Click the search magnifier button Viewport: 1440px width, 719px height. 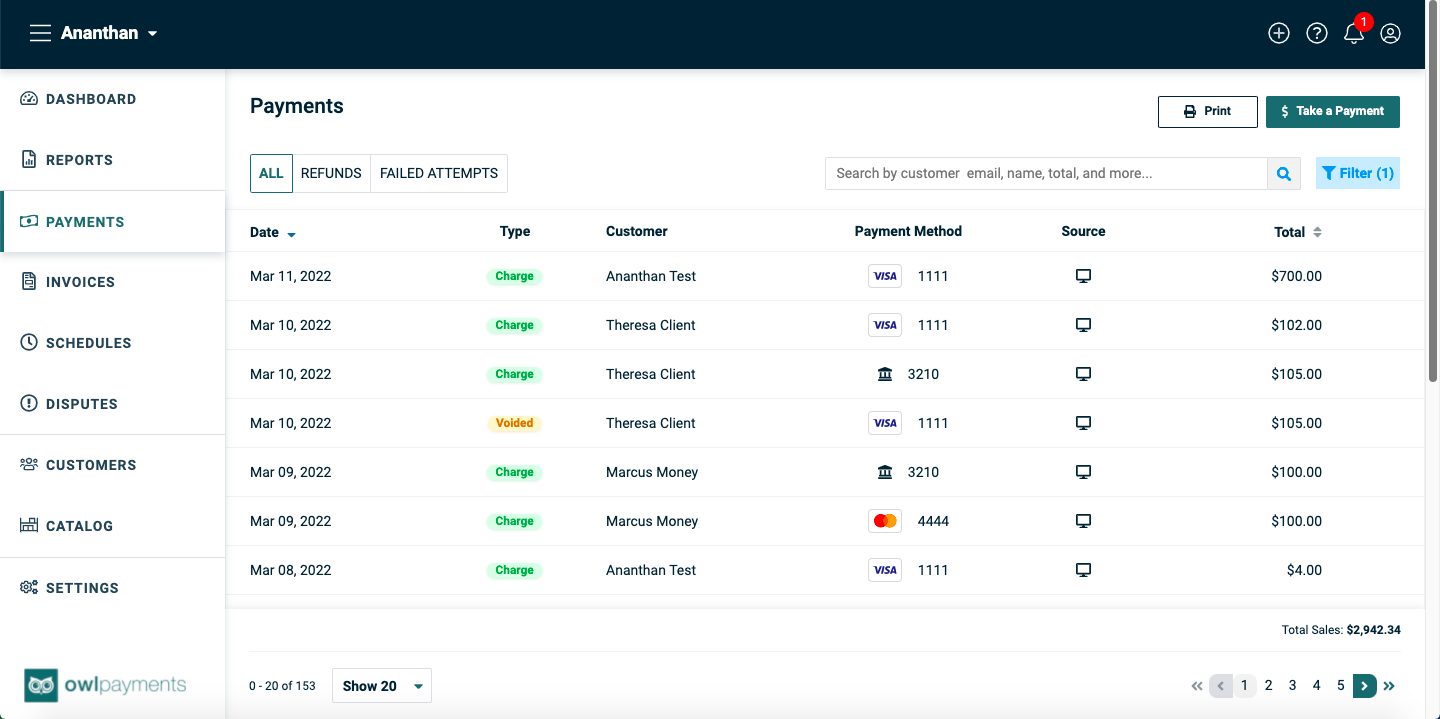[x=1284, y=173]
